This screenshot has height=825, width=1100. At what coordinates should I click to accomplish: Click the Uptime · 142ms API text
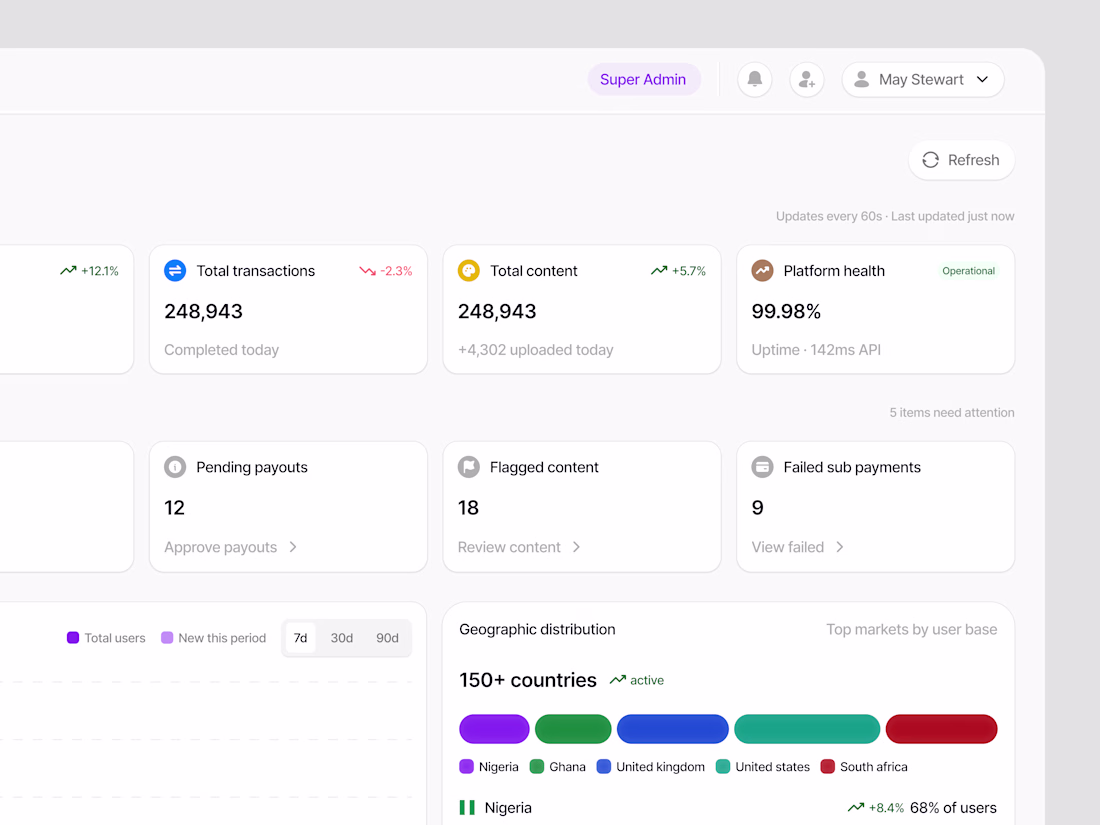coord(816,350)
